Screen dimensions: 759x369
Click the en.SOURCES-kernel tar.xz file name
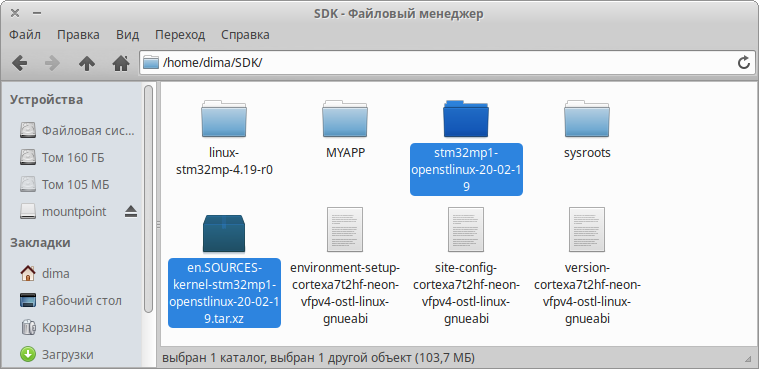pos(224,293)
